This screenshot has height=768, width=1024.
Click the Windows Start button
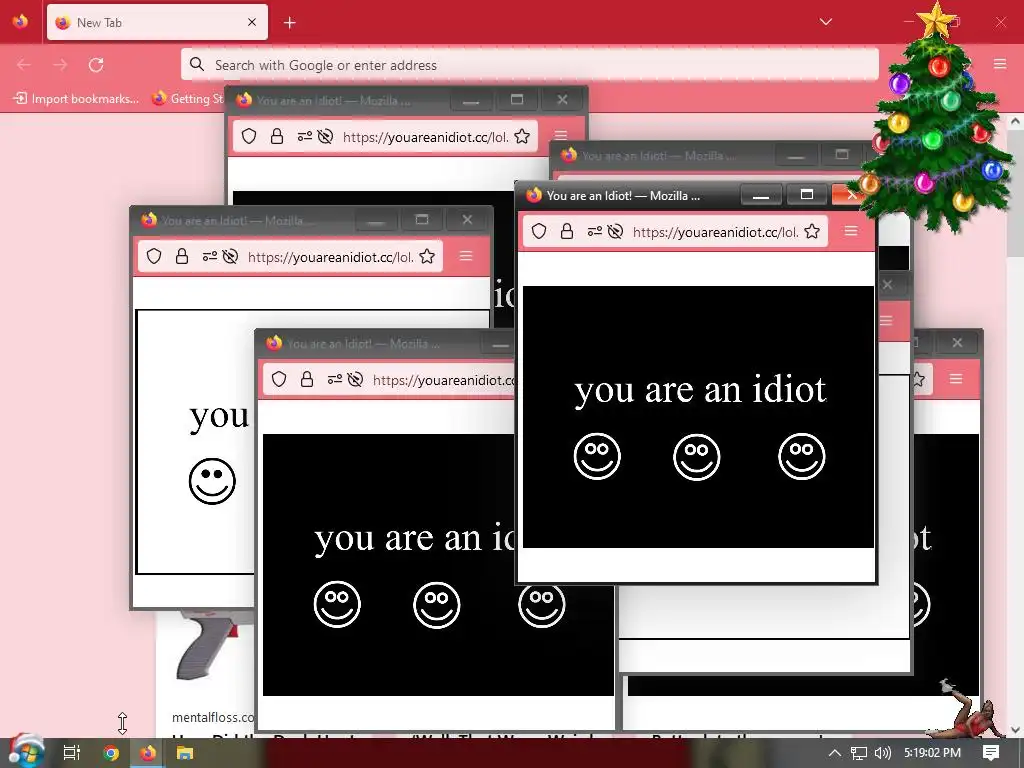click(x=25, y=752)
